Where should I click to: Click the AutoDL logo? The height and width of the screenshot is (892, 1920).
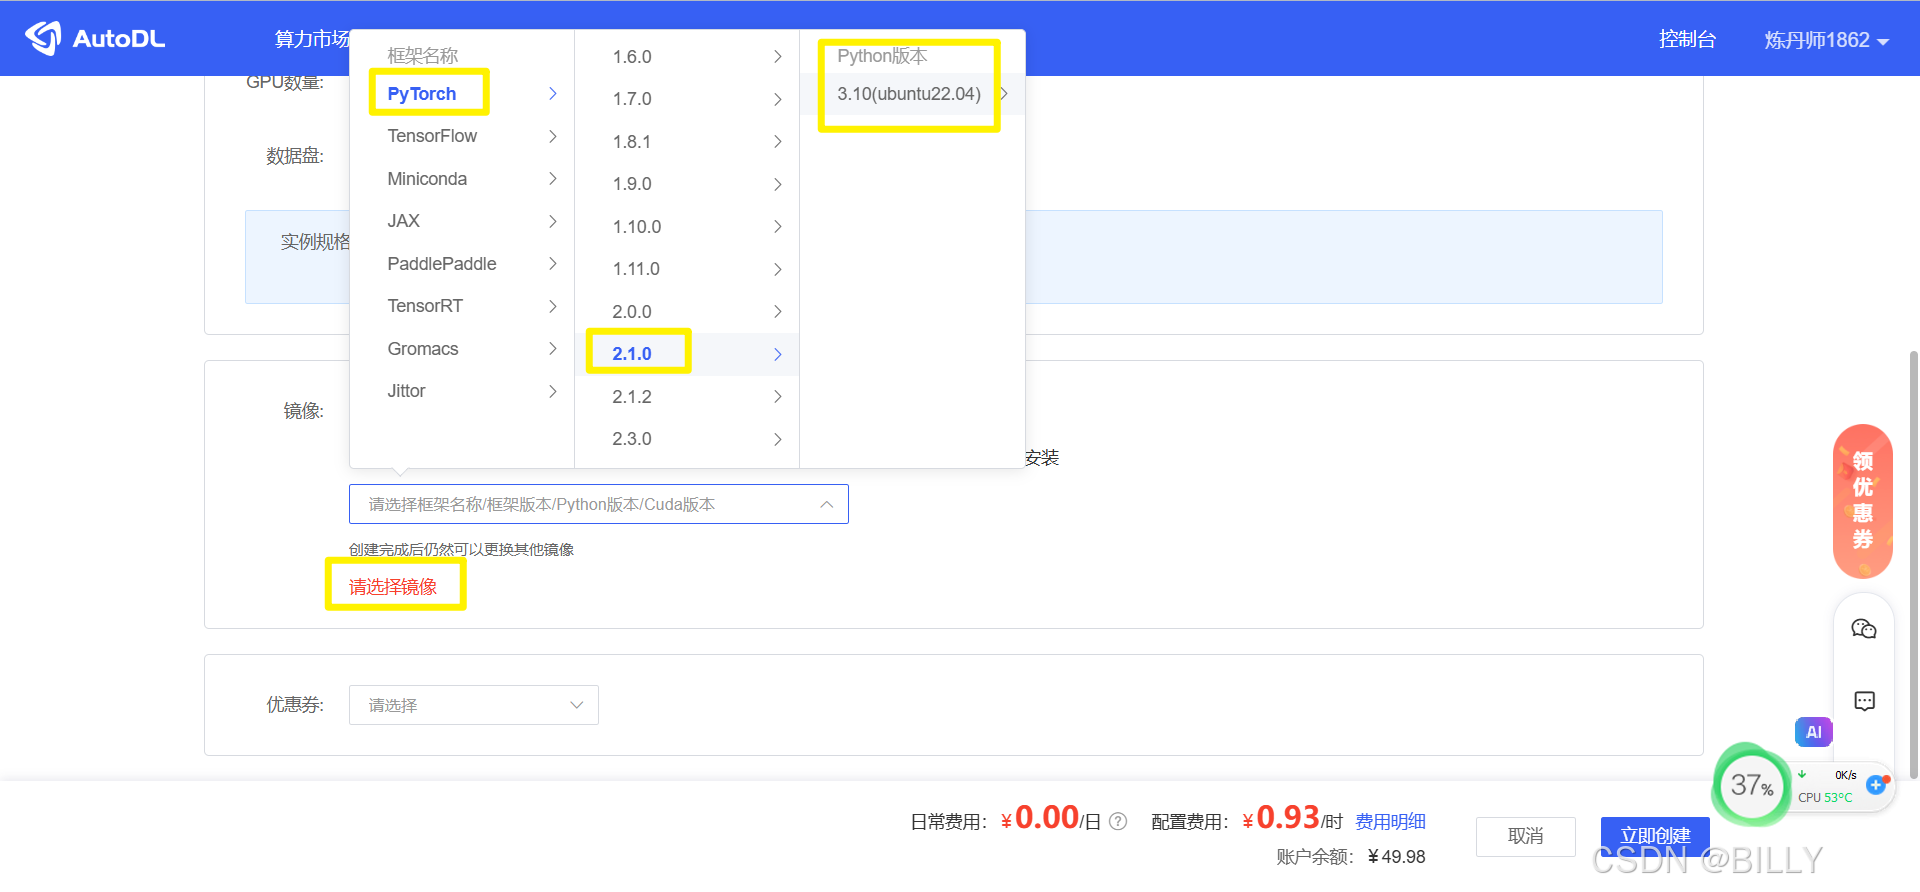click(95, 38)
